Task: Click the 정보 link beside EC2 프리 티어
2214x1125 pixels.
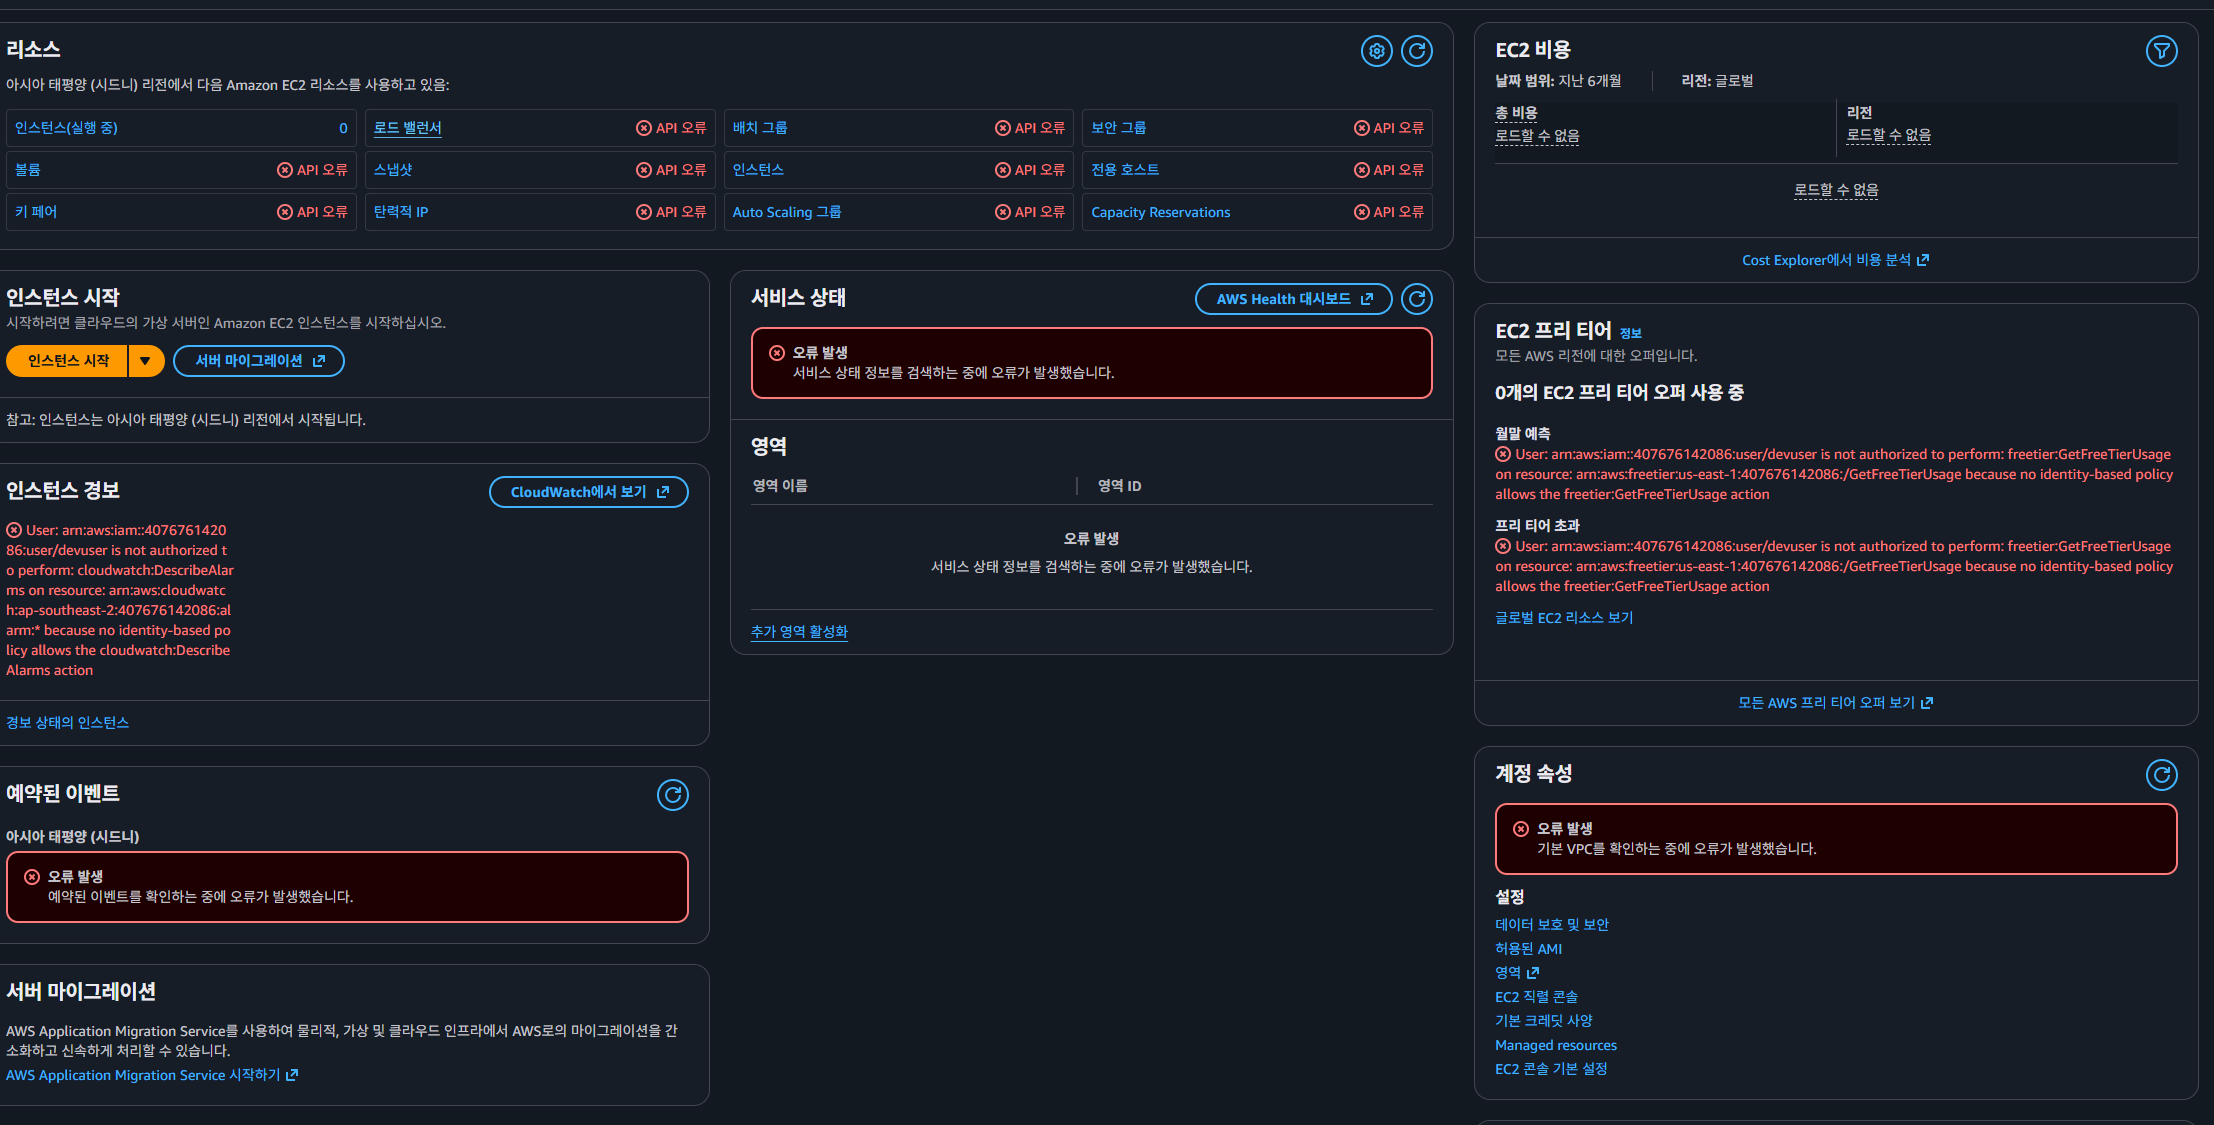Action: point(1631,333)
